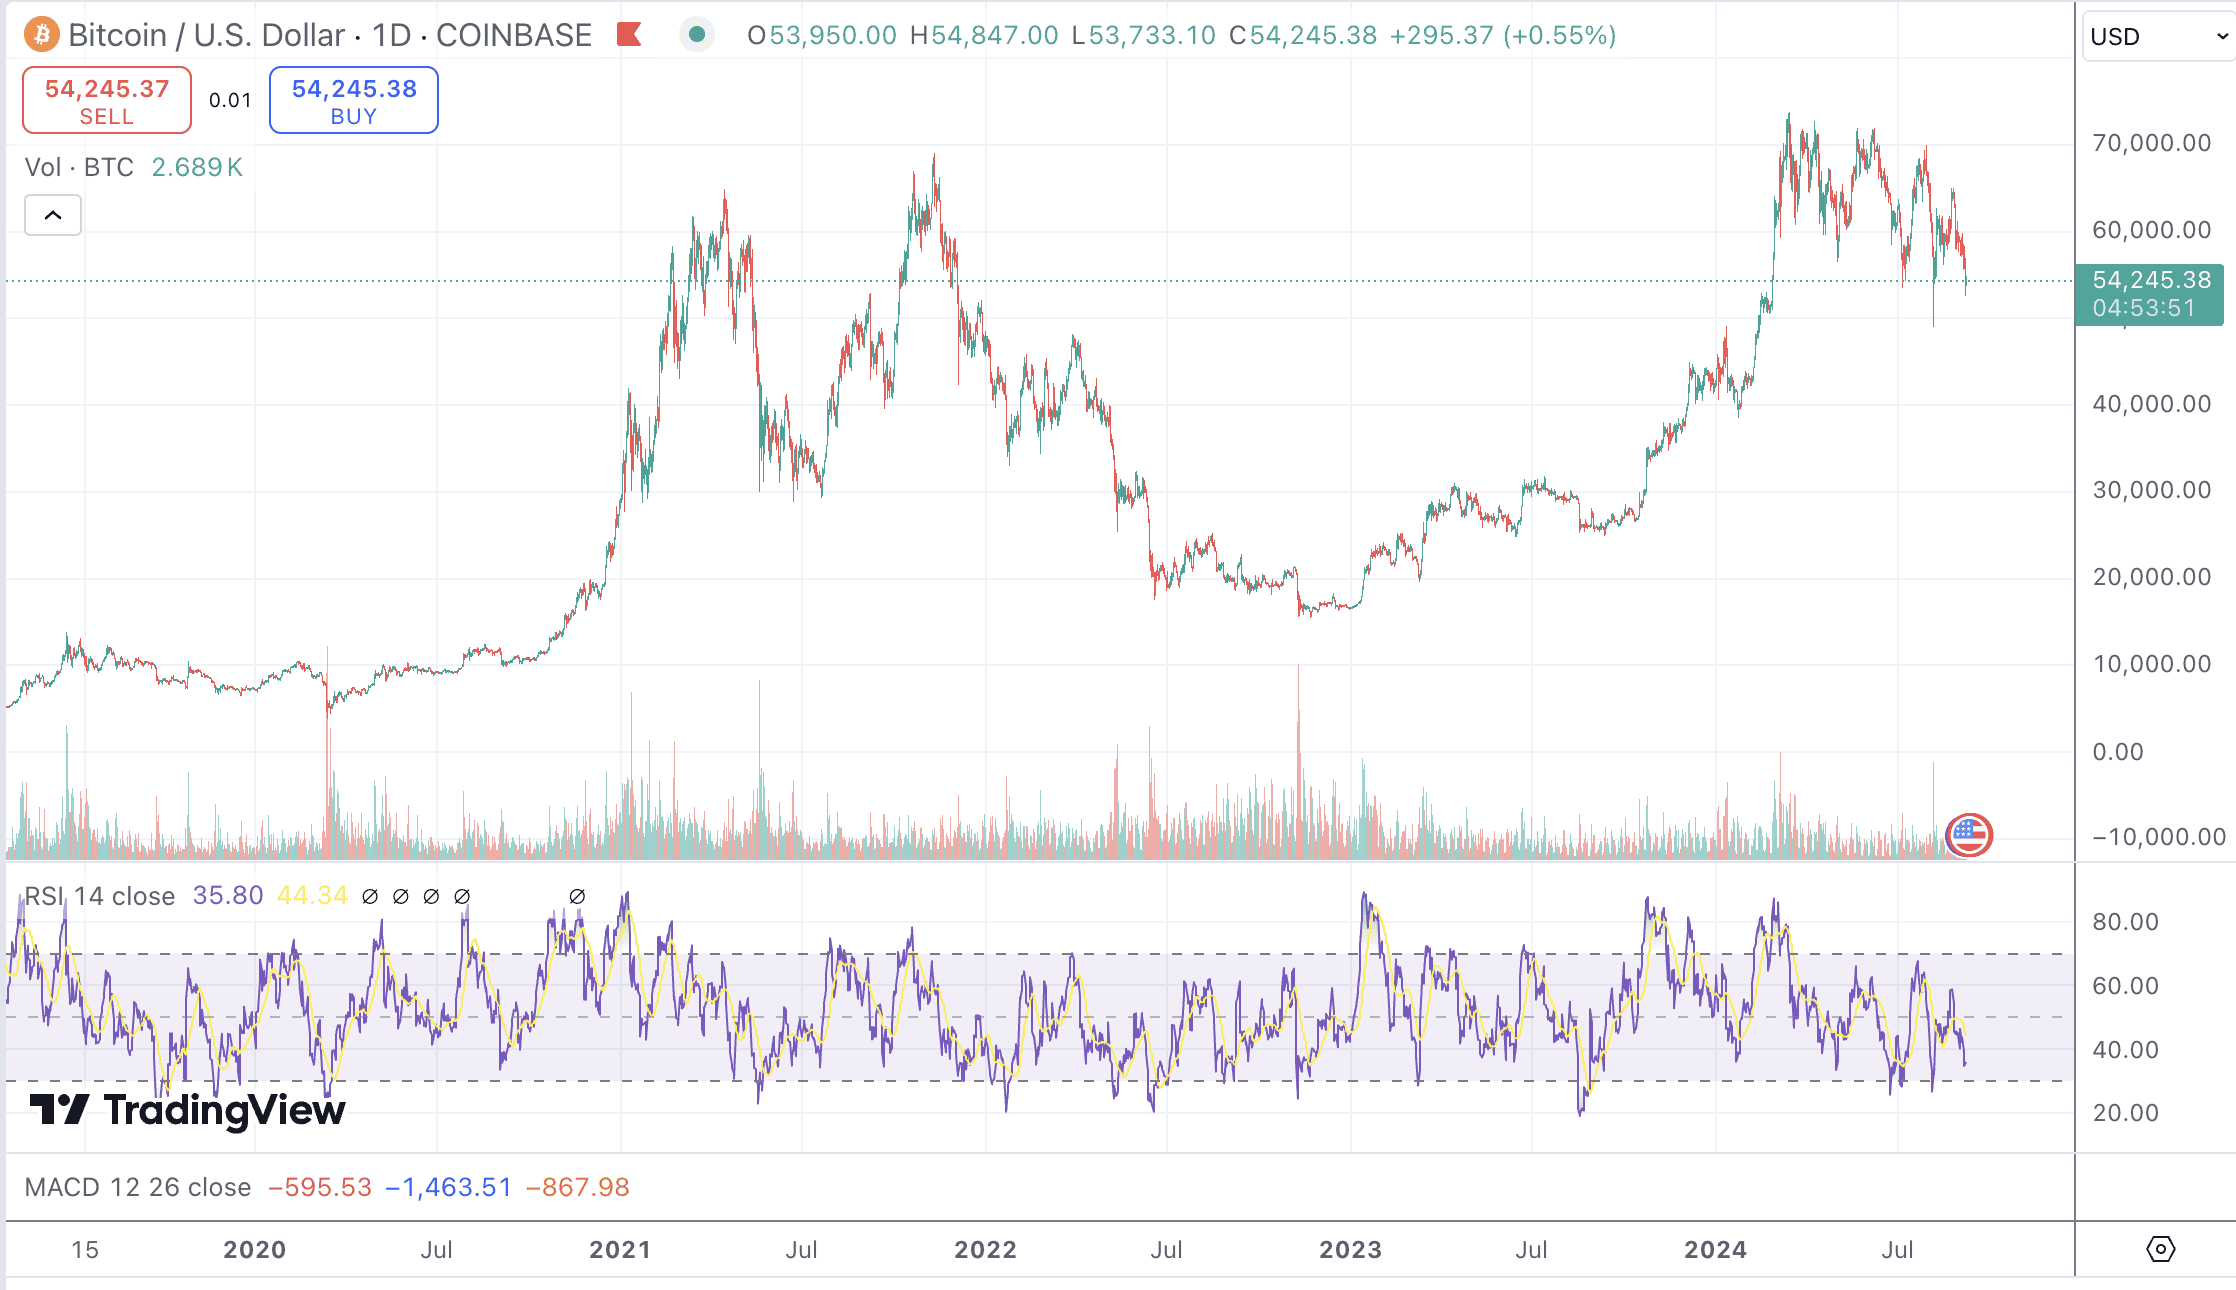Click the 2022 label on time axis
This screenshot has width=2236, height=1290.
click(985, 1249)
